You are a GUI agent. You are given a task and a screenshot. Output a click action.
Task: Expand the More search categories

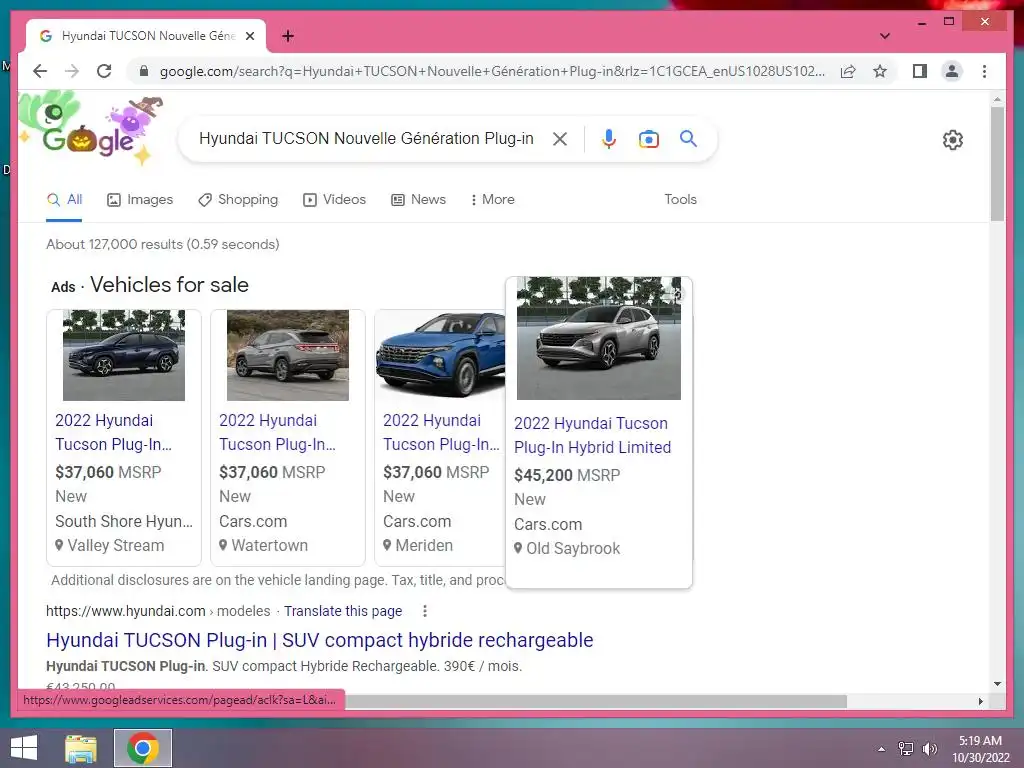click(x=492, y=200)
